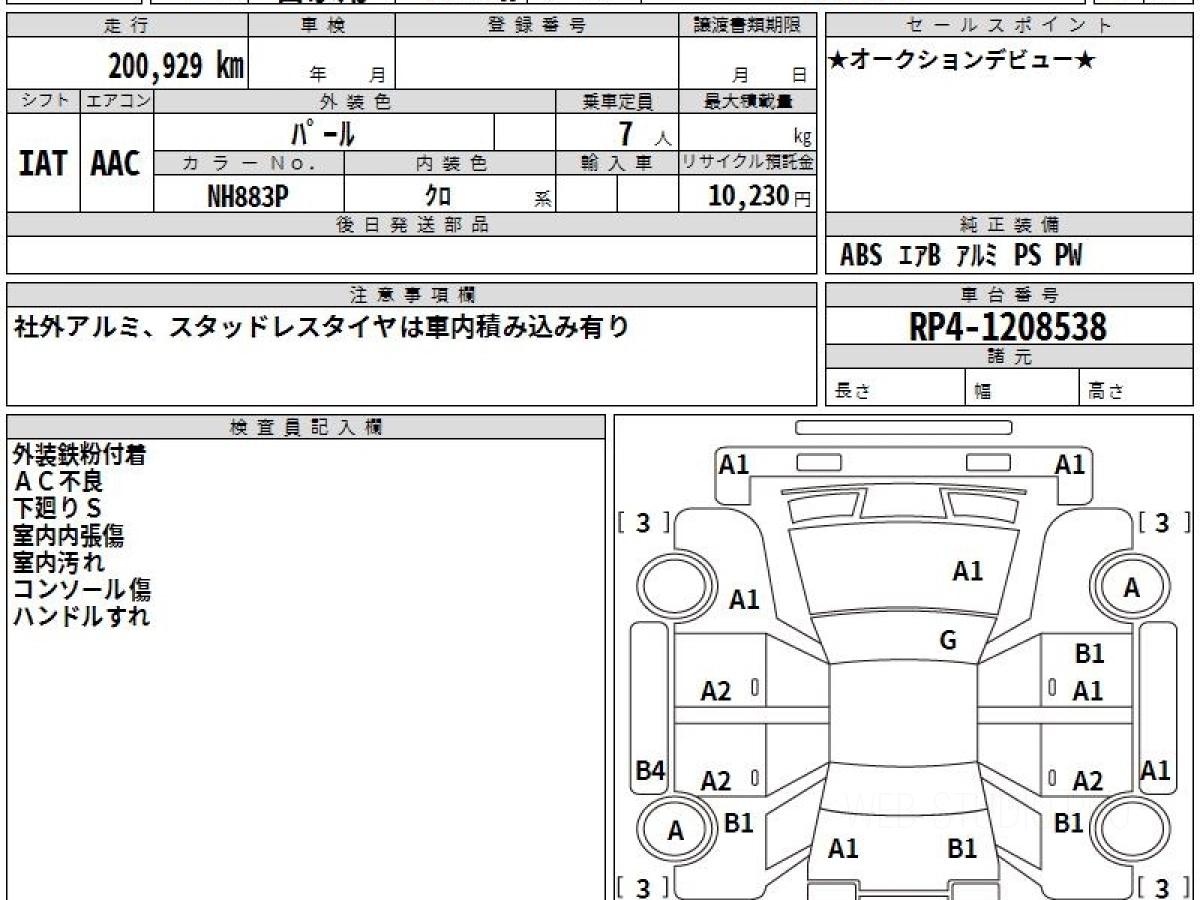Image resolution: width=1200 pixels, height=900 pixels.
Task: Select the エアB equipment entry
Action: 920,256
